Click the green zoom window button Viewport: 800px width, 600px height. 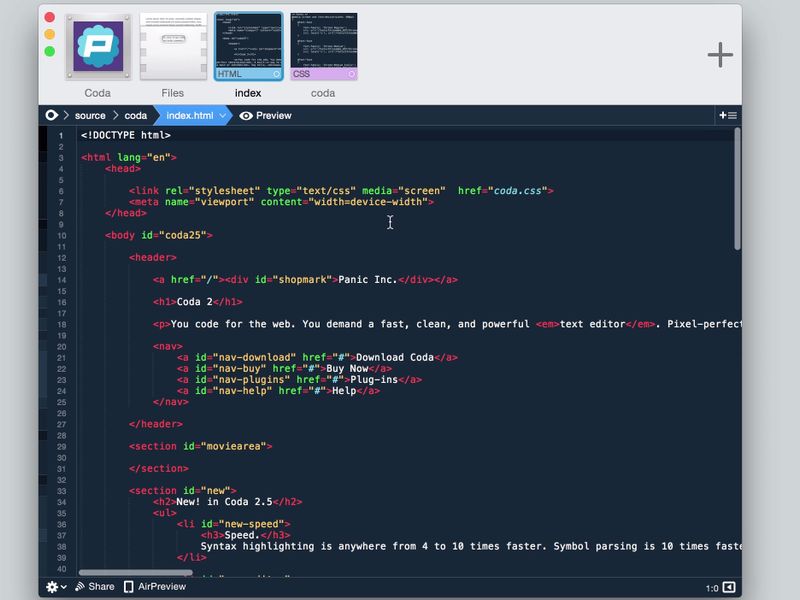click(49, 51)
